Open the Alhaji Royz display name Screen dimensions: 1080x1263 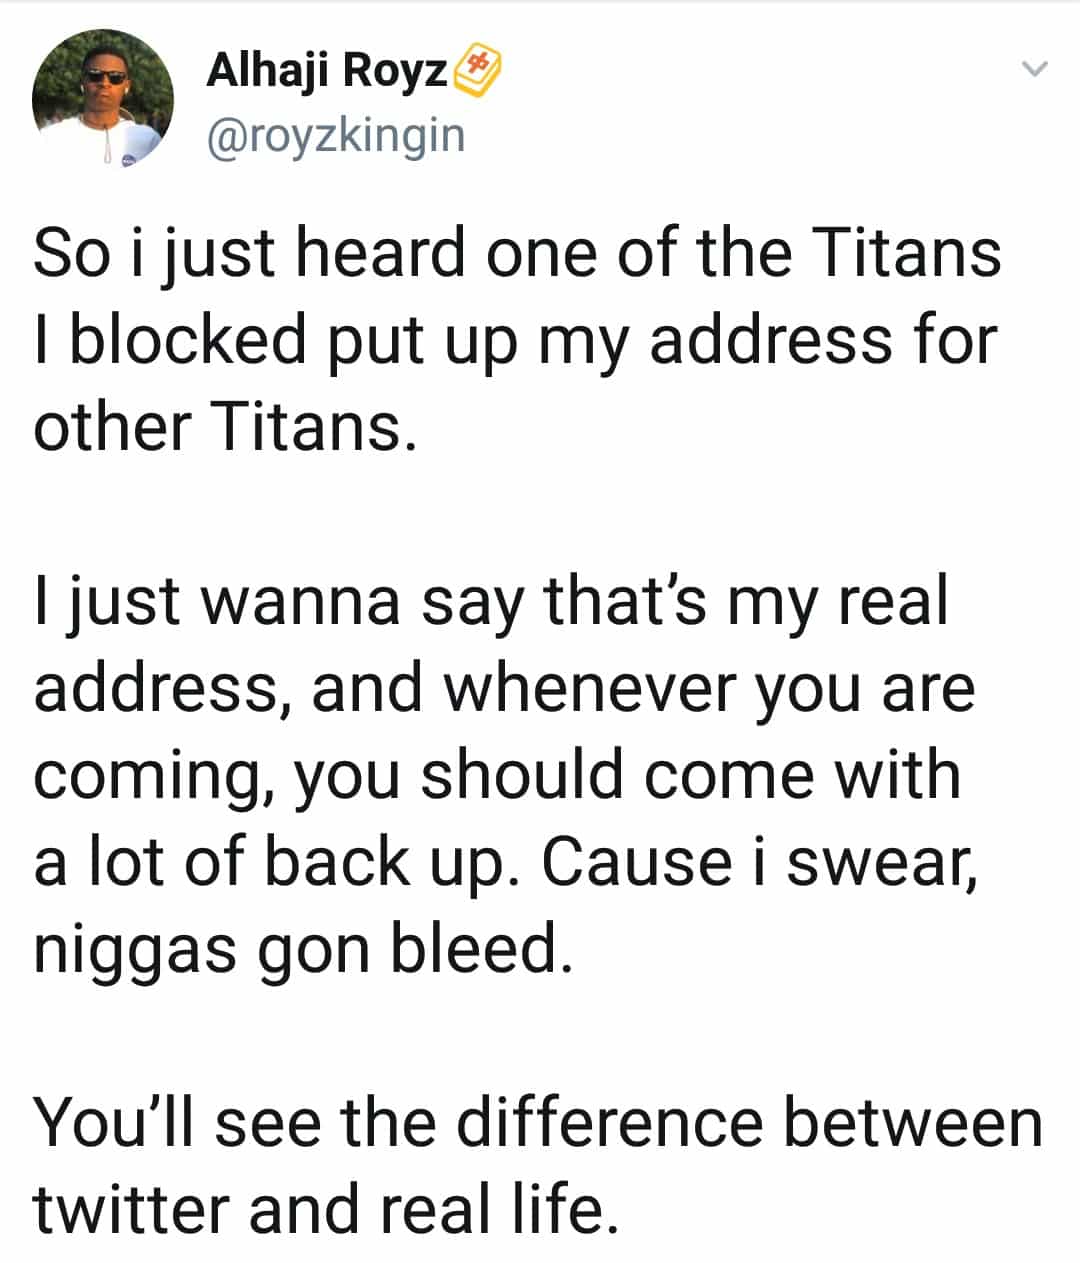point(327,70)
